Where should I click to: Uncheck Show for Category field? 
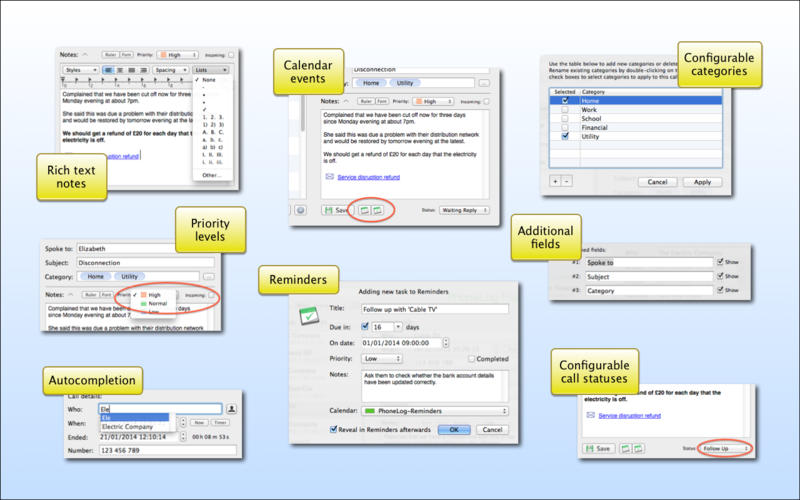tap(720, 290)
